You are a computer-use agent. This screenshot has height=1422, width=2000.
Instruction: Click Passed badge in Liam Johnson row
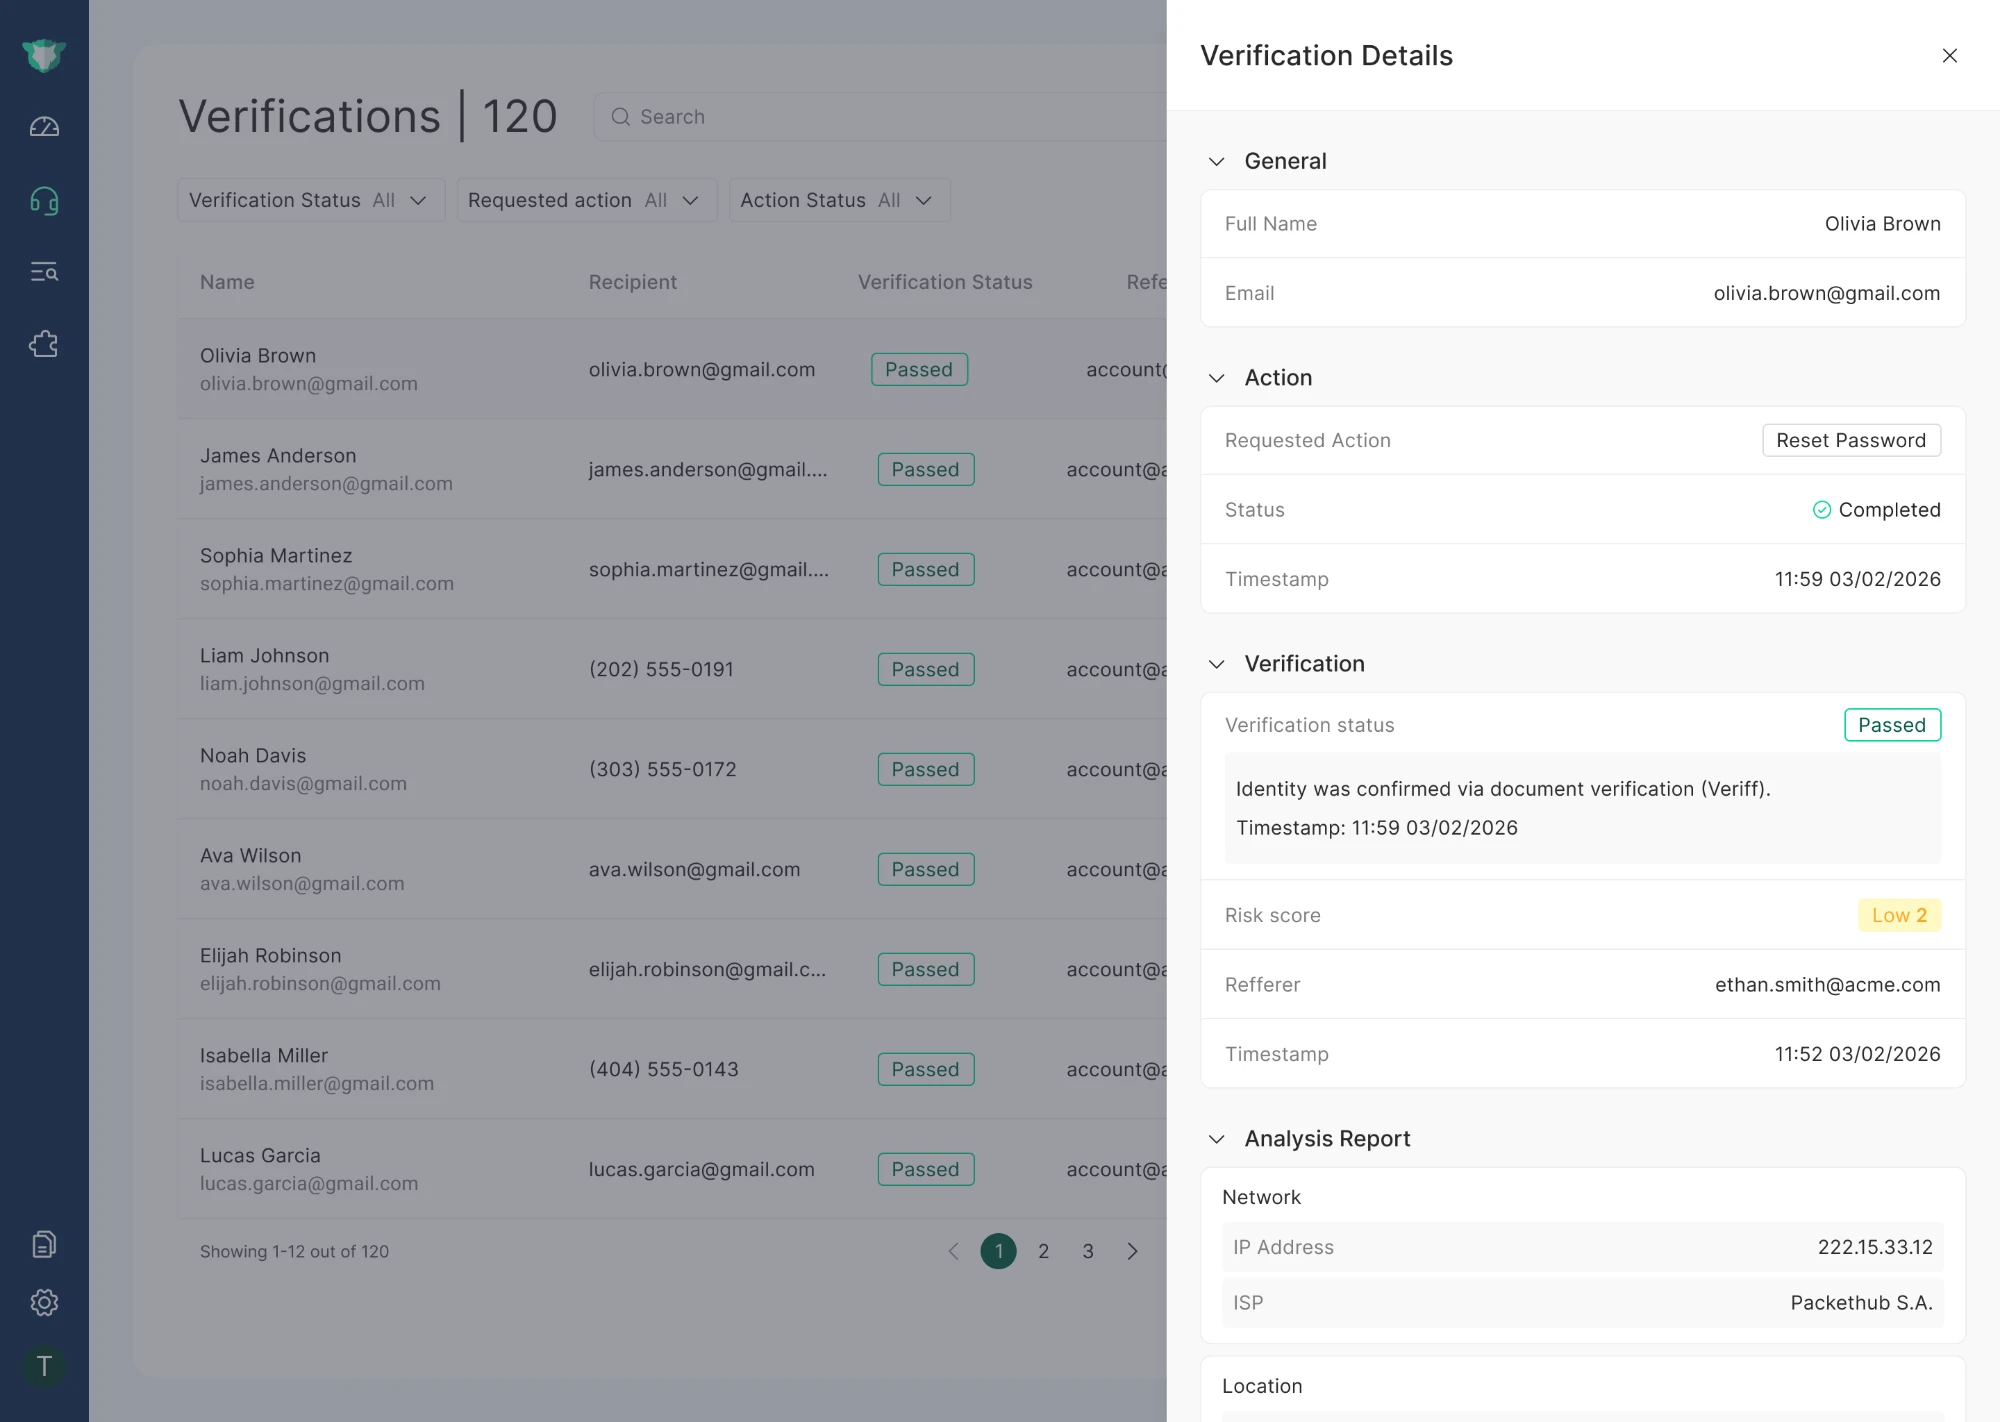coord(926,669)
